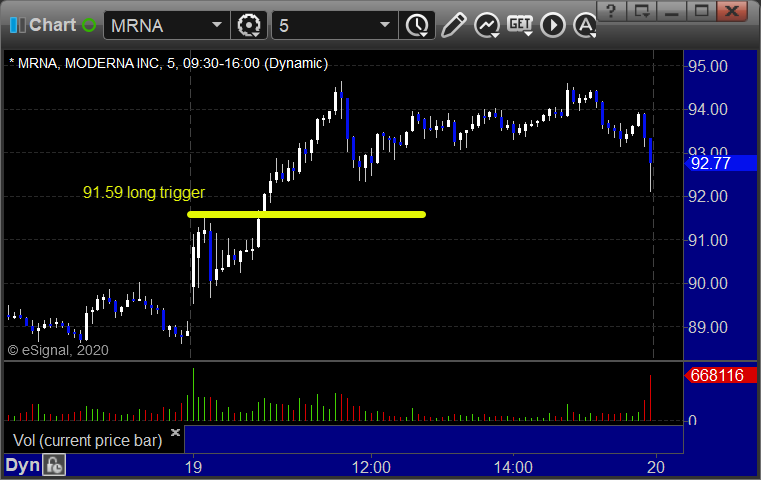The width and height of the screenshot is (761, 480).
Task: Click the 89.00 price axis label
Action: tap(708, 328)
